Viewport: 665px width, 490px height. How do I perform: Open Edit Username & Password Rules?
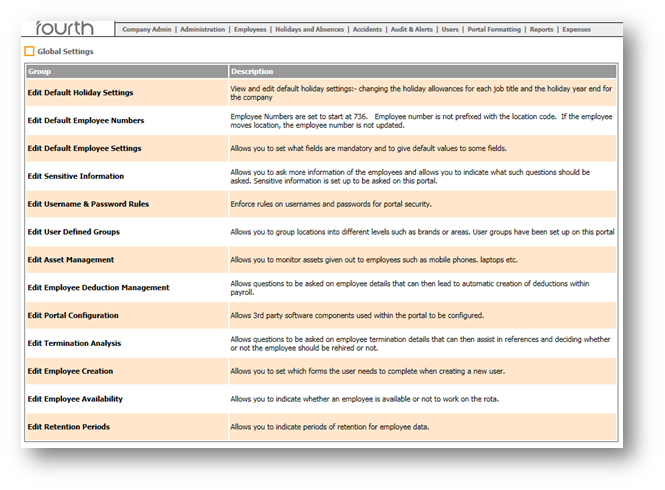point(88,204)
